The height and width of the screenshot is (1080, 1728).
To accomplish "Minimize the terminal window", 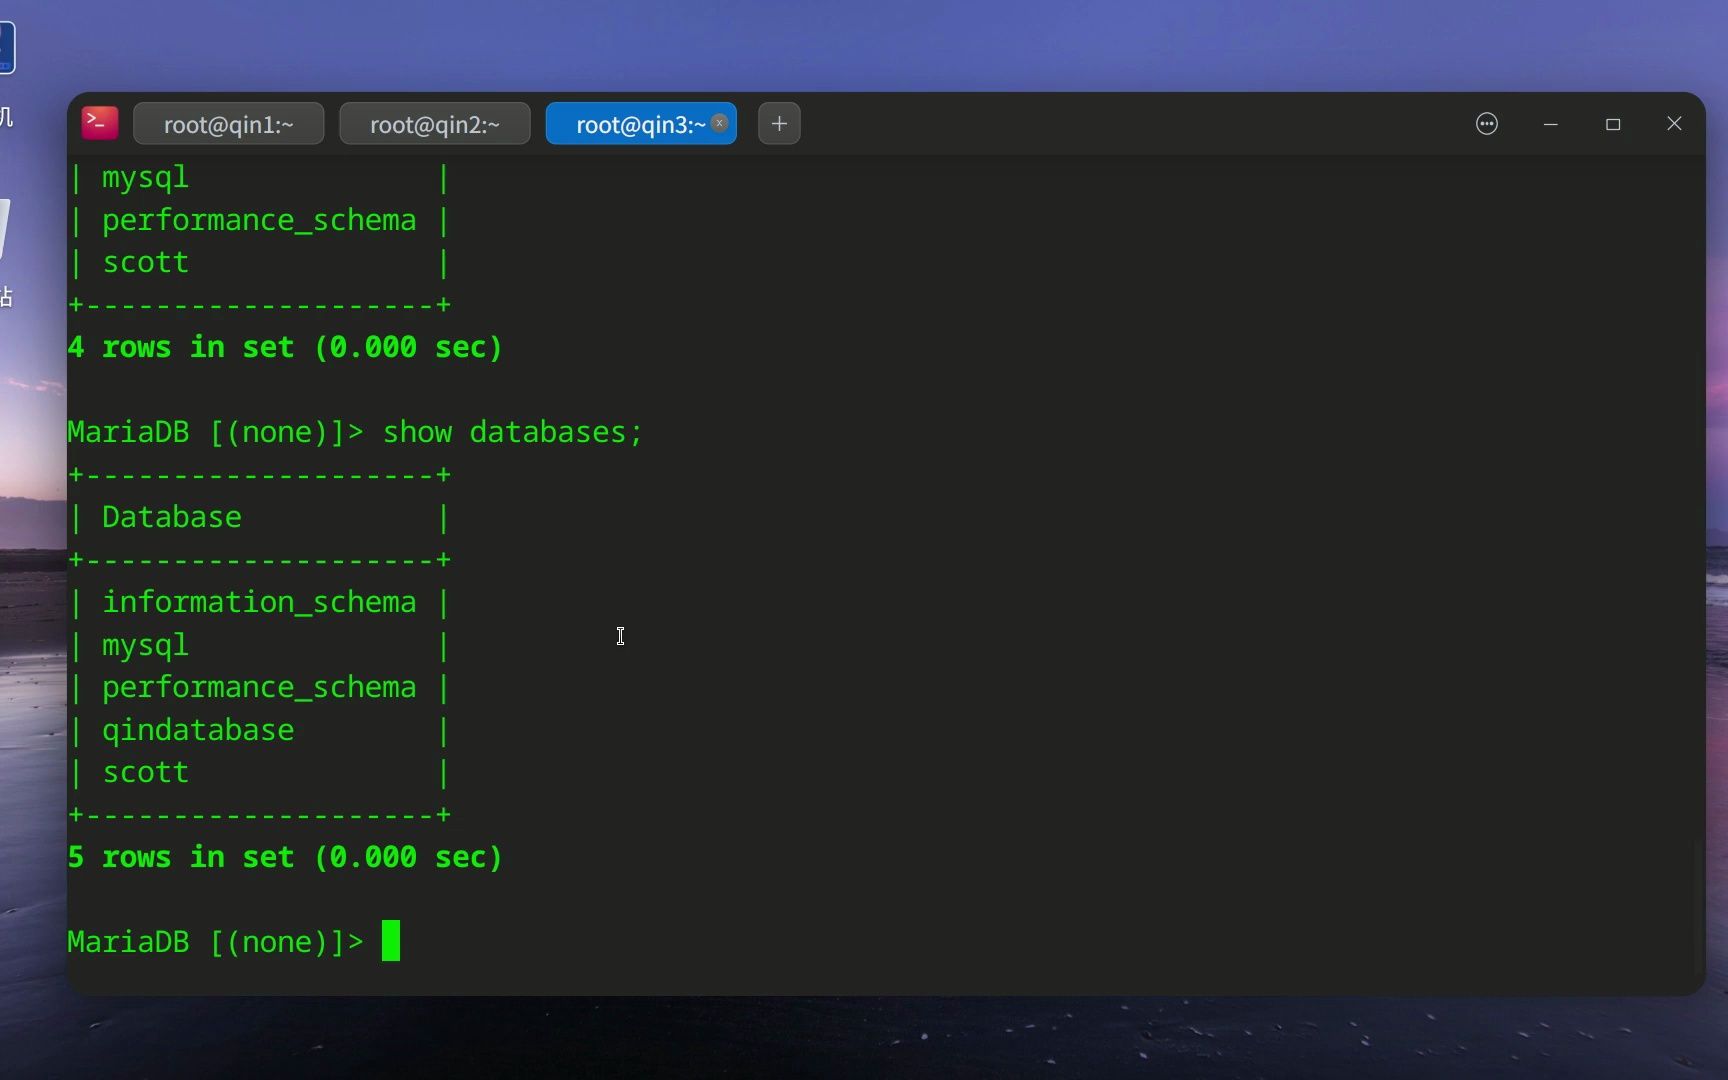I will click(x=1551, y=124).
